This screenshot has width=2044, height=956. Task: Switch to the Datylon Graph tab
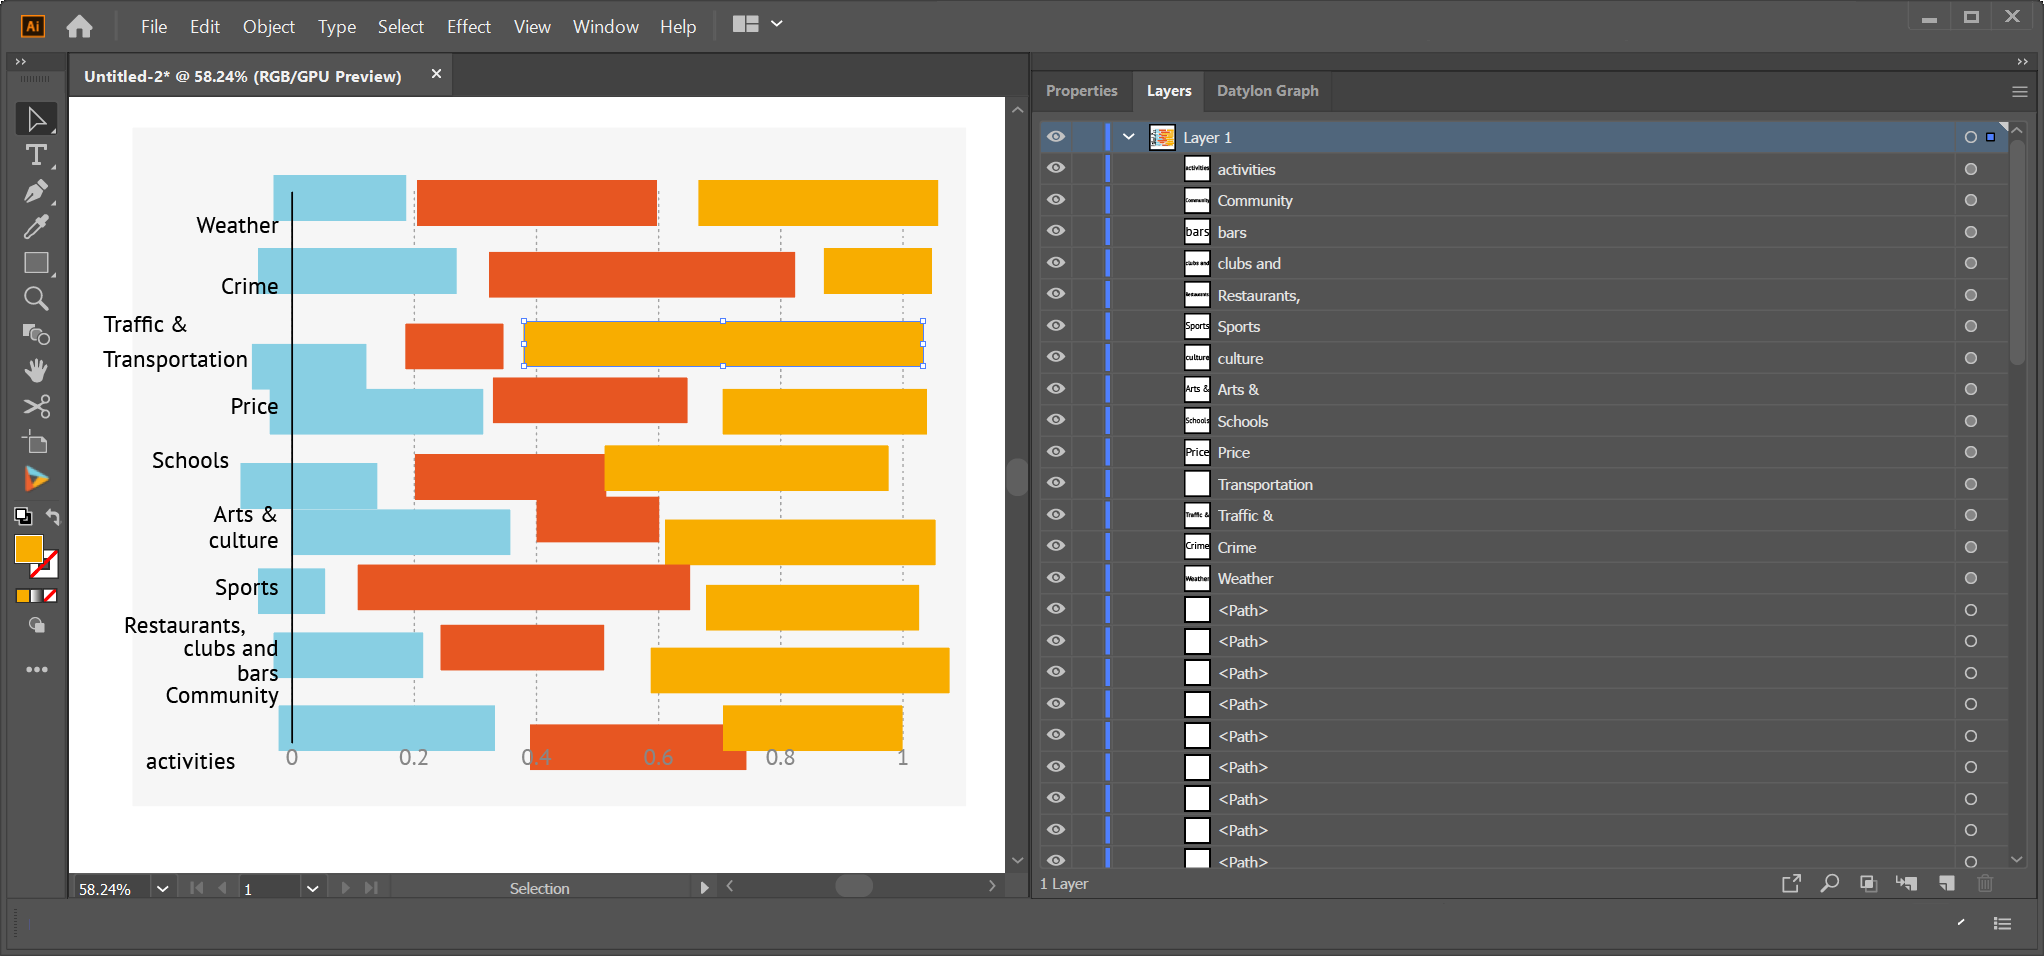point(1267,91)
